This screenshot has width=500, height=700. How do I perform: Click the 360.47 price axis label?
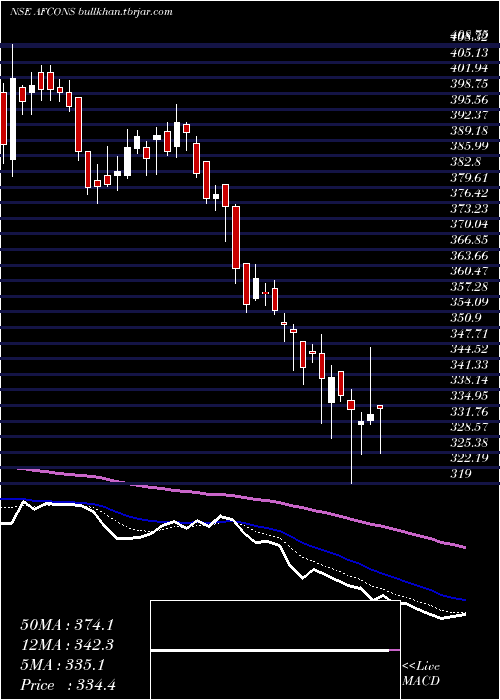(x=468, y=271)
